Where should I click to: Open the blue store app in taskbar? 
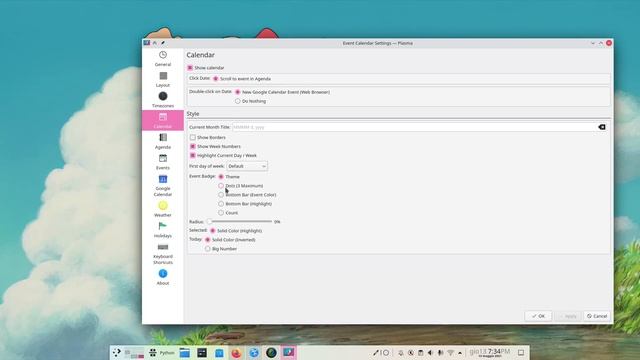(x=219, y=352)
